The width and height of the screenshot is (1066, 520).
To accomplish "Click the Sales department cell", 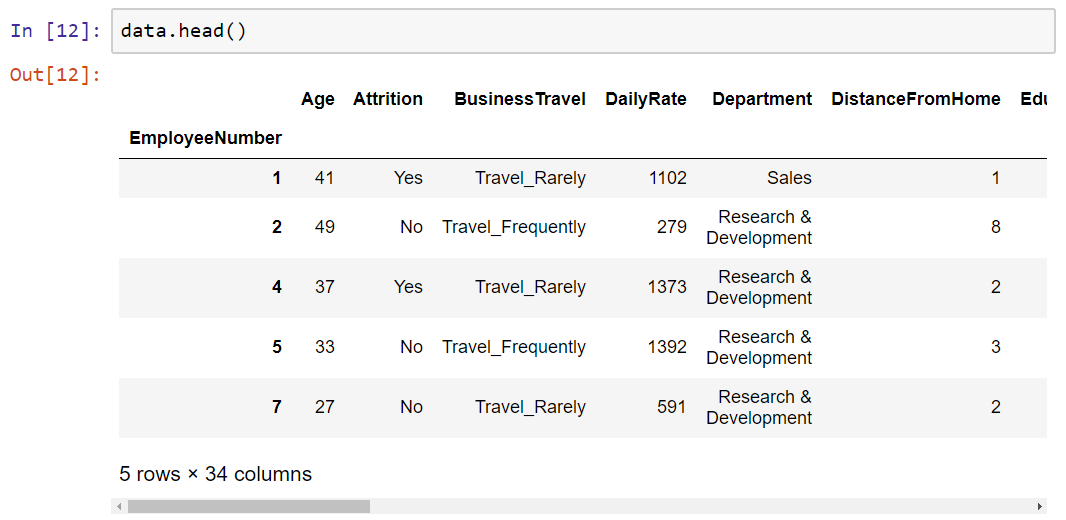I will 789,178.
